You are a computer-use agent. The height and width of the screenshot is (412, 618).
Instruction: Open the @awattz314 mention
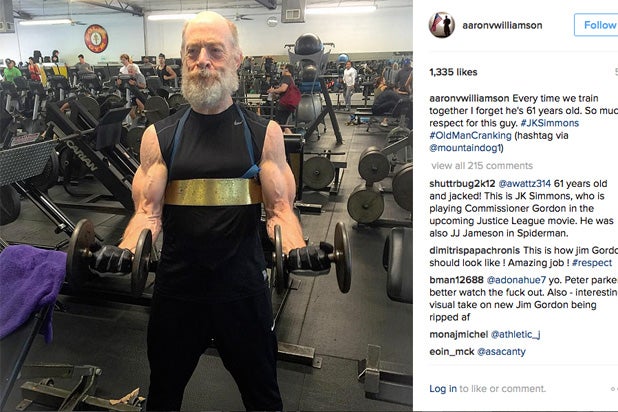[x=524, y=184]
